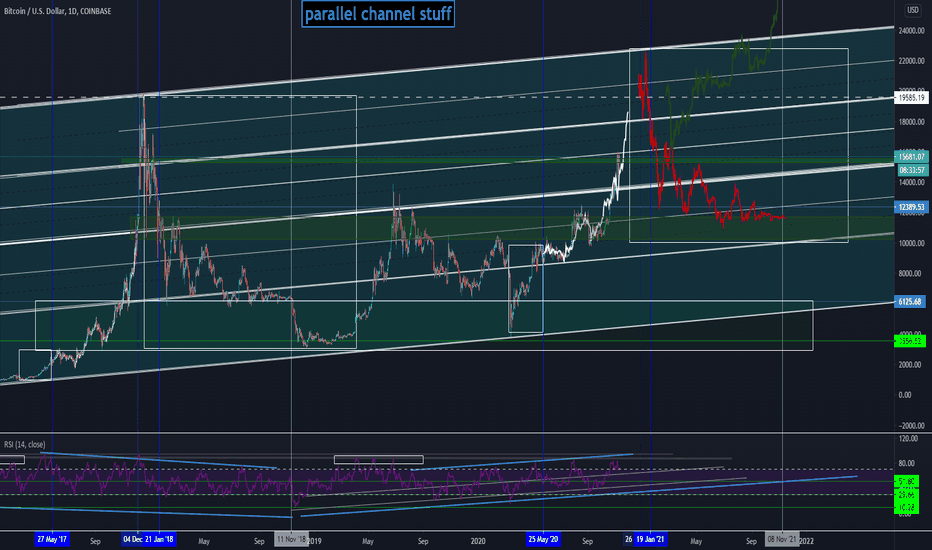This screenshot has height=550, width=932.
Task: Click the 2022 label on time axis
Action: coord(807,541)
